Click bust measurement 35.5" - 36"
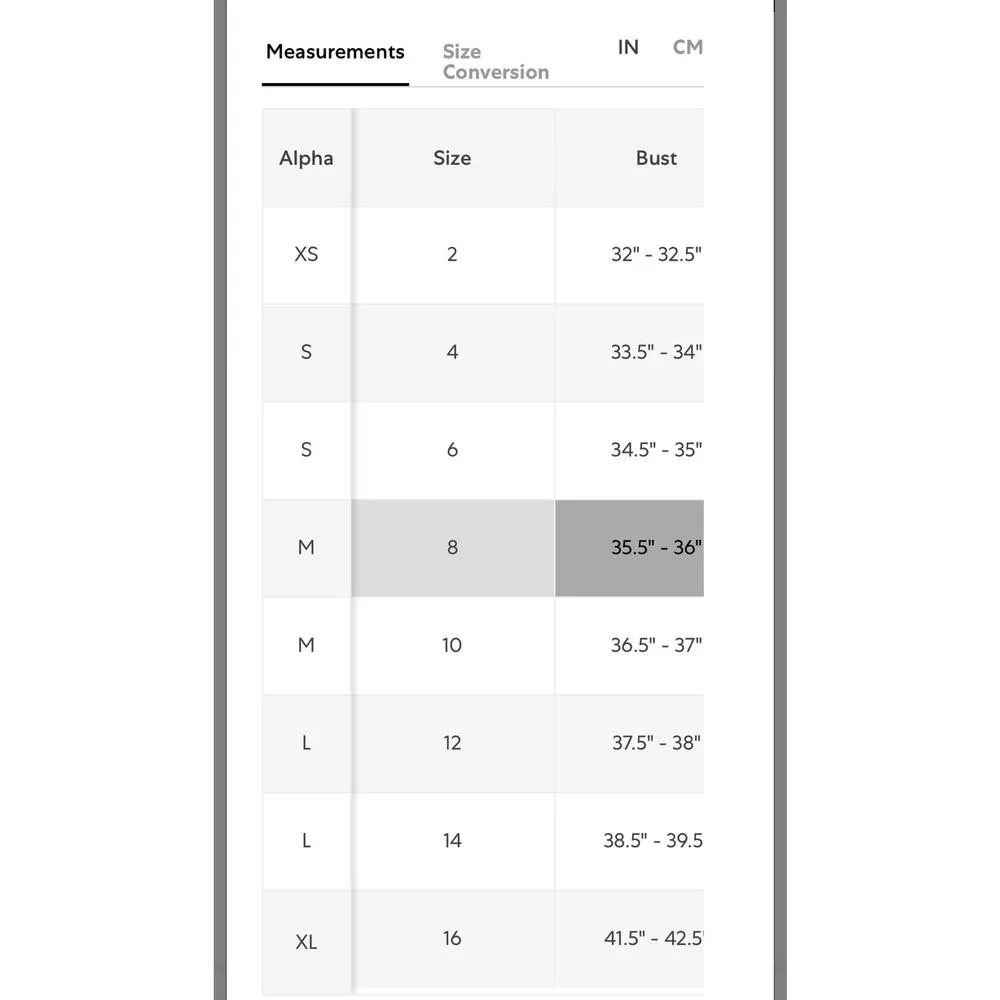The width and height of the screenshot is (1000, 1000). click(655, 547)
